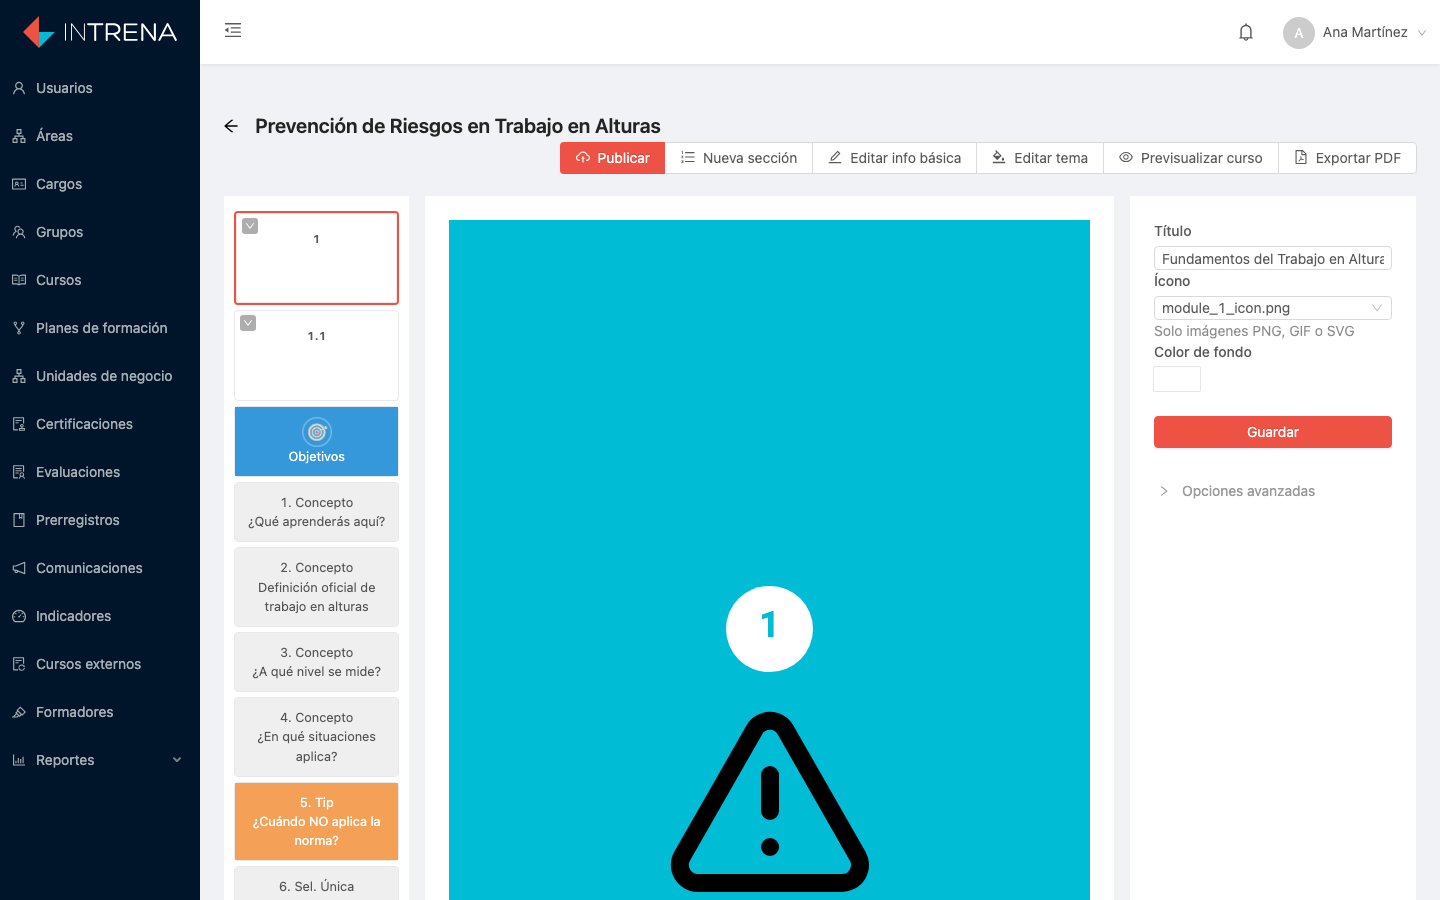Select slide '2. Concepto Definición oficial'
The height and width of the screenshot is (900, 1440).
coord(316,587)
